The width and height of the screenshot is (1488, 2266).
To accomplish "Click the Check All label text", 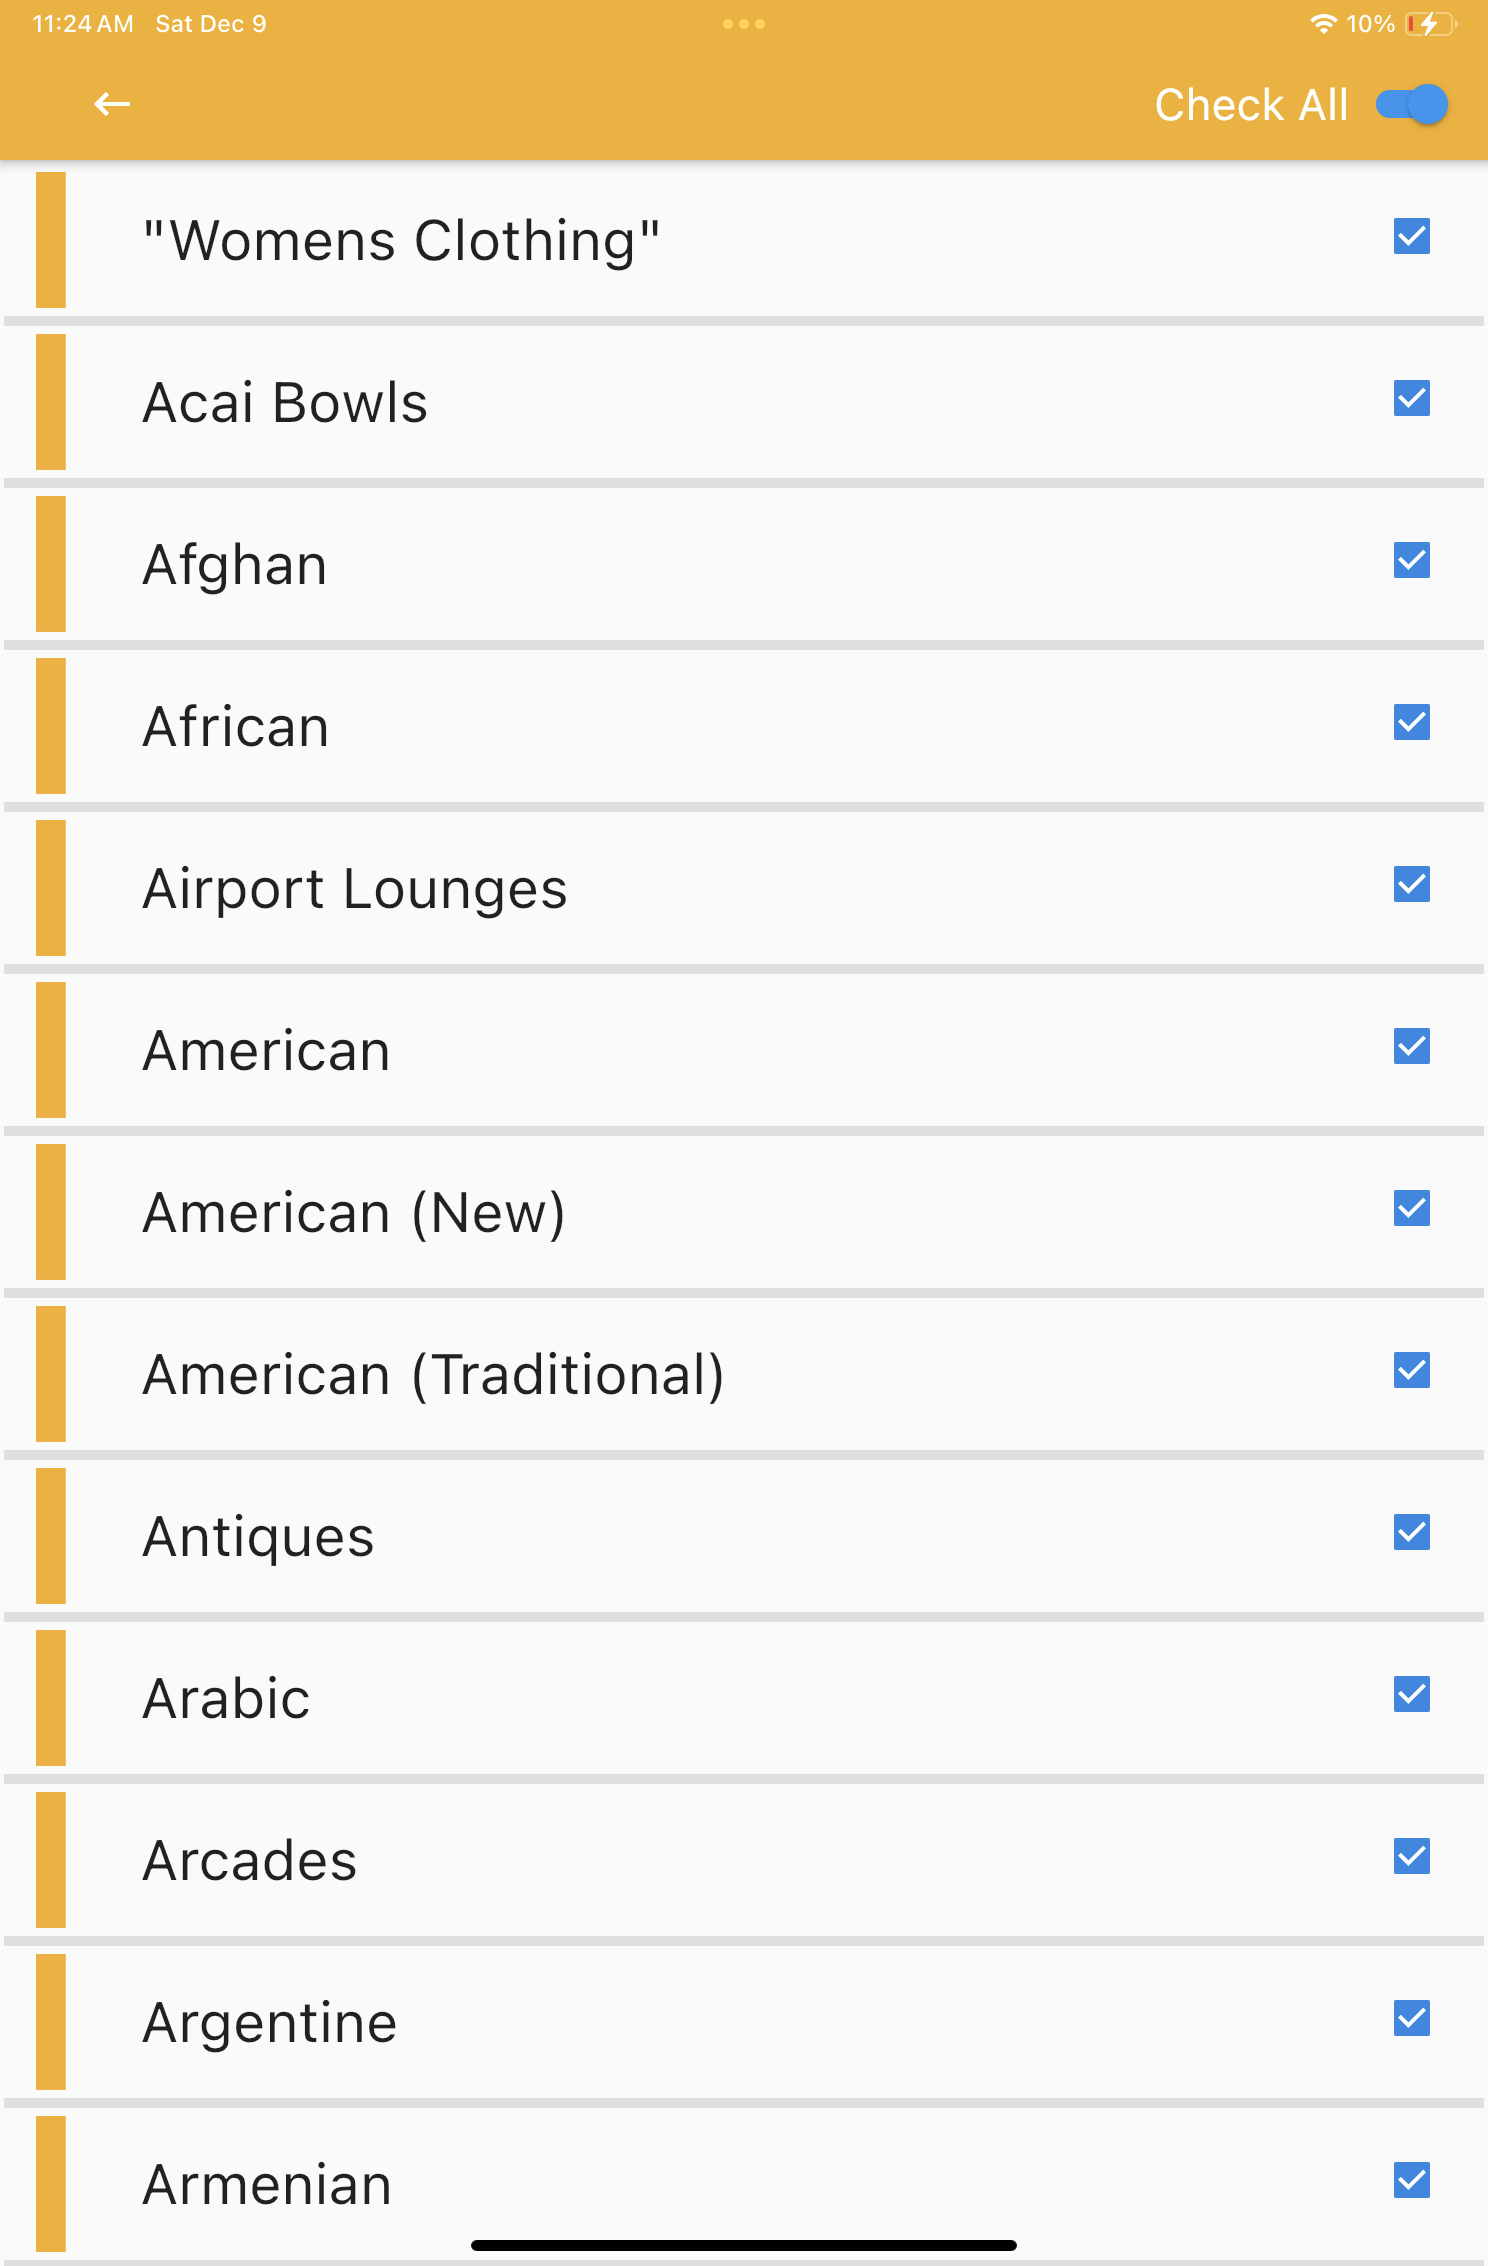I will tap(1251, 105).
